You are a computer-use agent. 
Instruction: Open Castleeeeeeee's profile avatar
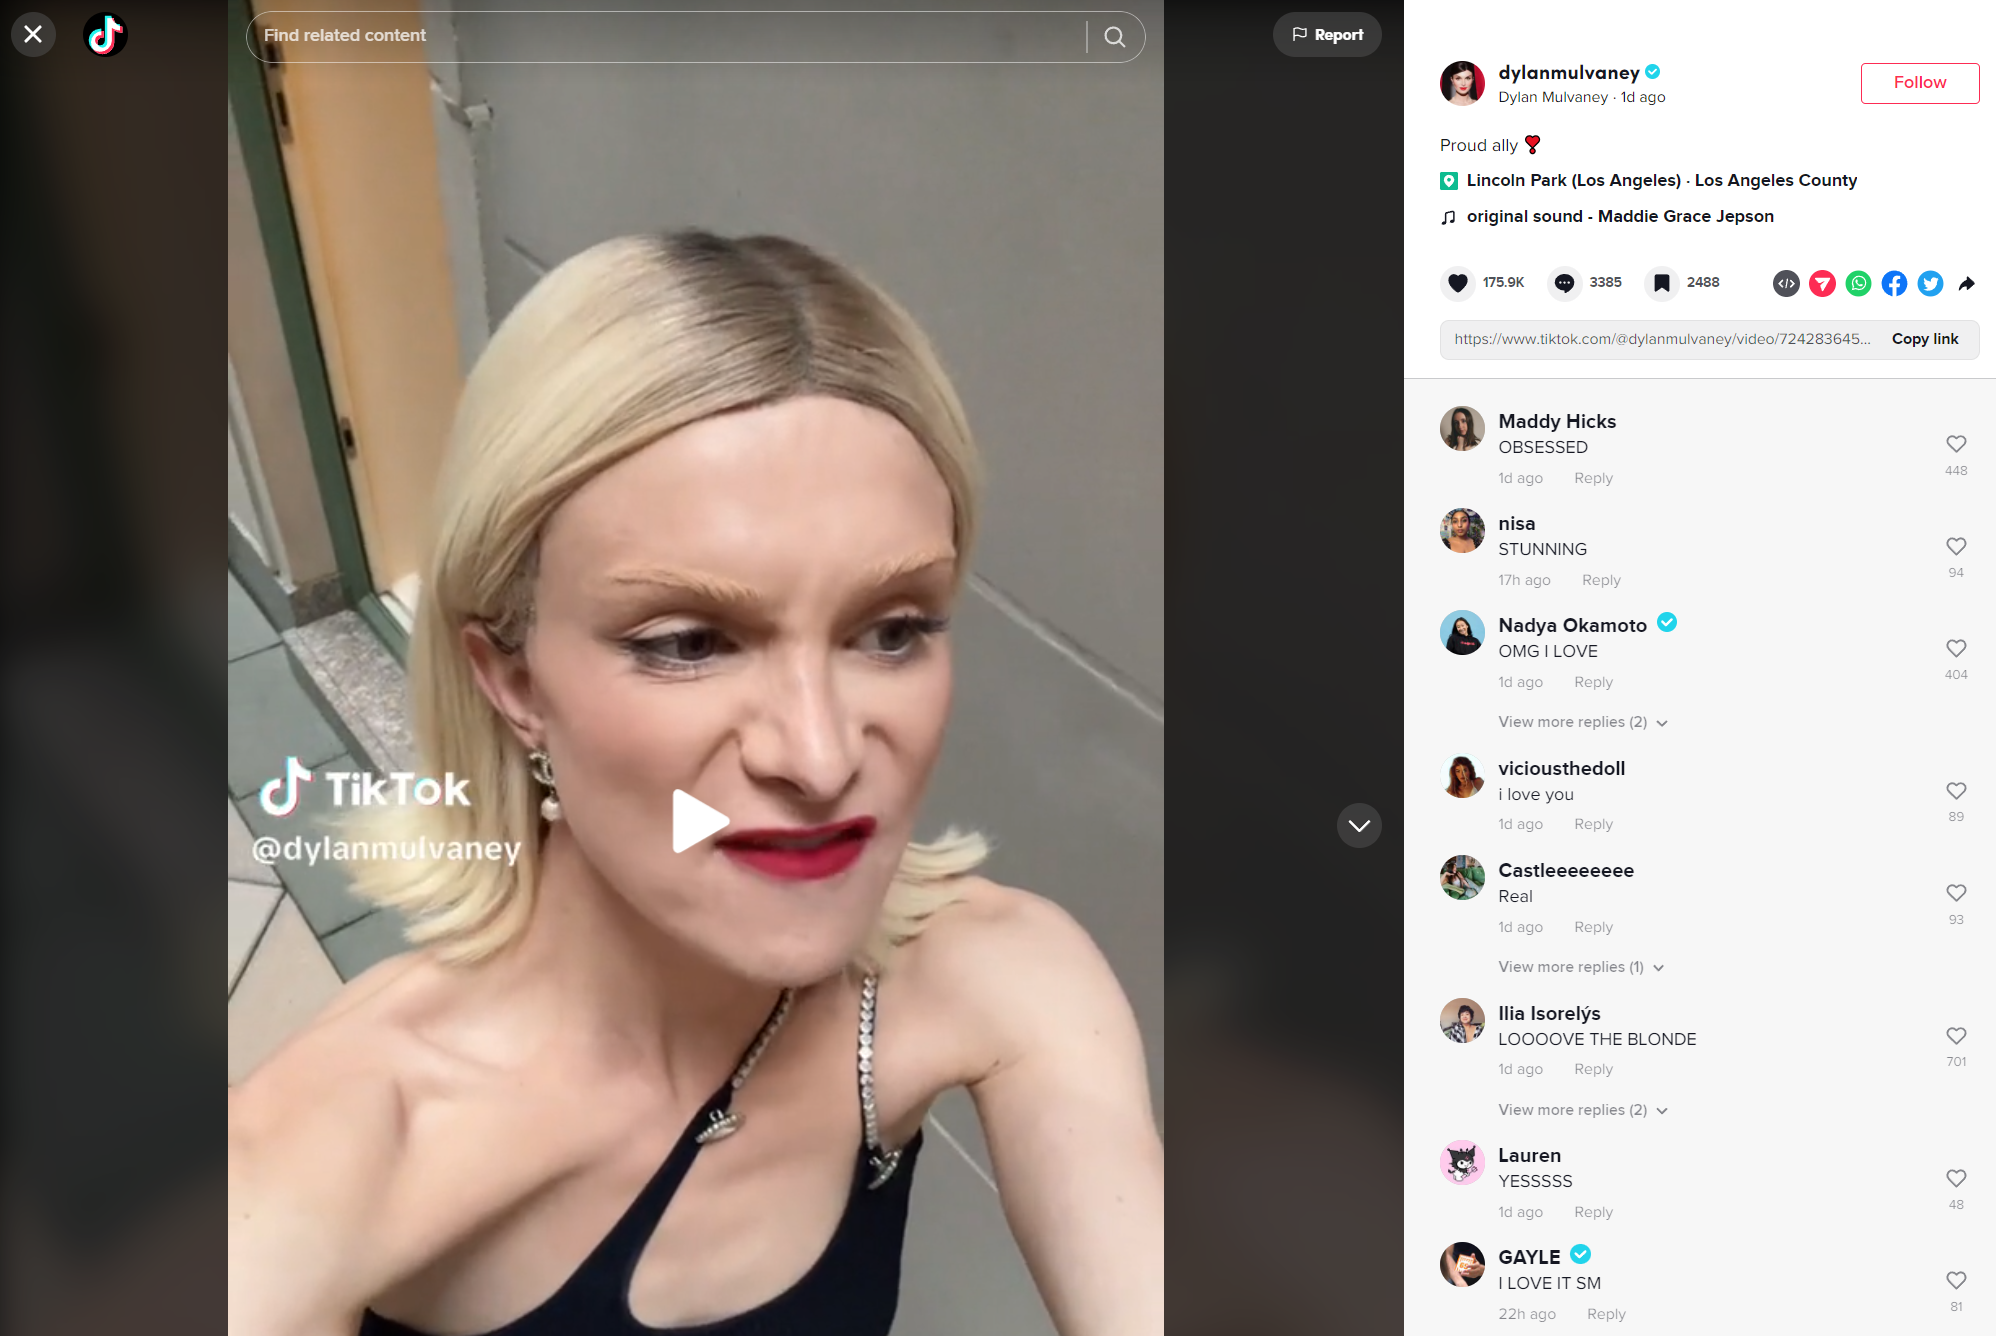pos(1462,878)
